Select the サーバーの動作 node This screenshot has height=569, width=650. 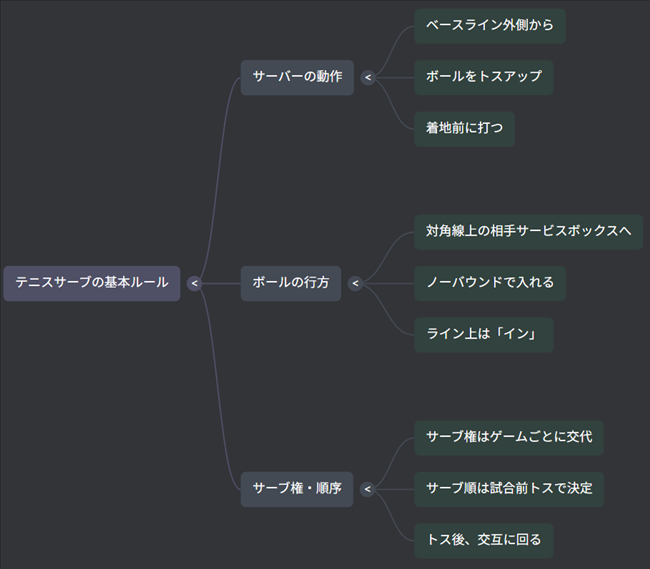297,77
